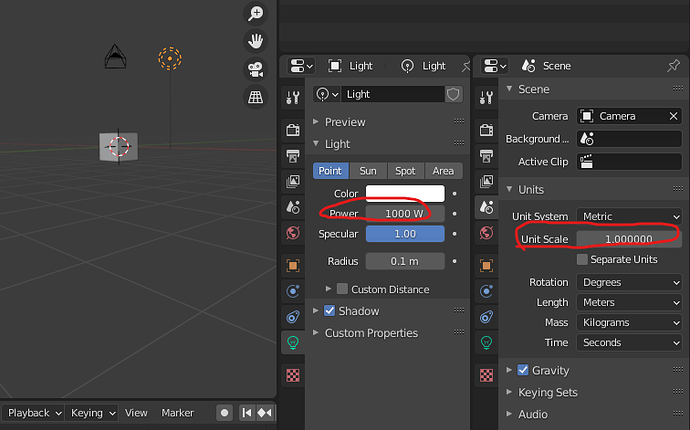The image size is (690, 430).
Task: Jump to previous keyframe button
Action: (x=265, y=413)
